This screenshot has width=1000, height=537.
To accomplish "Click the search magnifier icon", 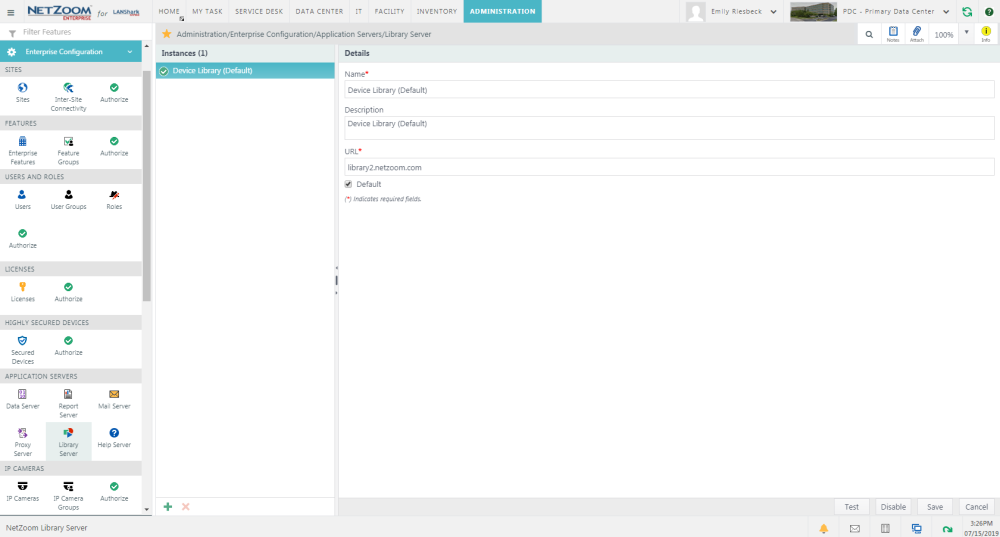I will [869, 34].
